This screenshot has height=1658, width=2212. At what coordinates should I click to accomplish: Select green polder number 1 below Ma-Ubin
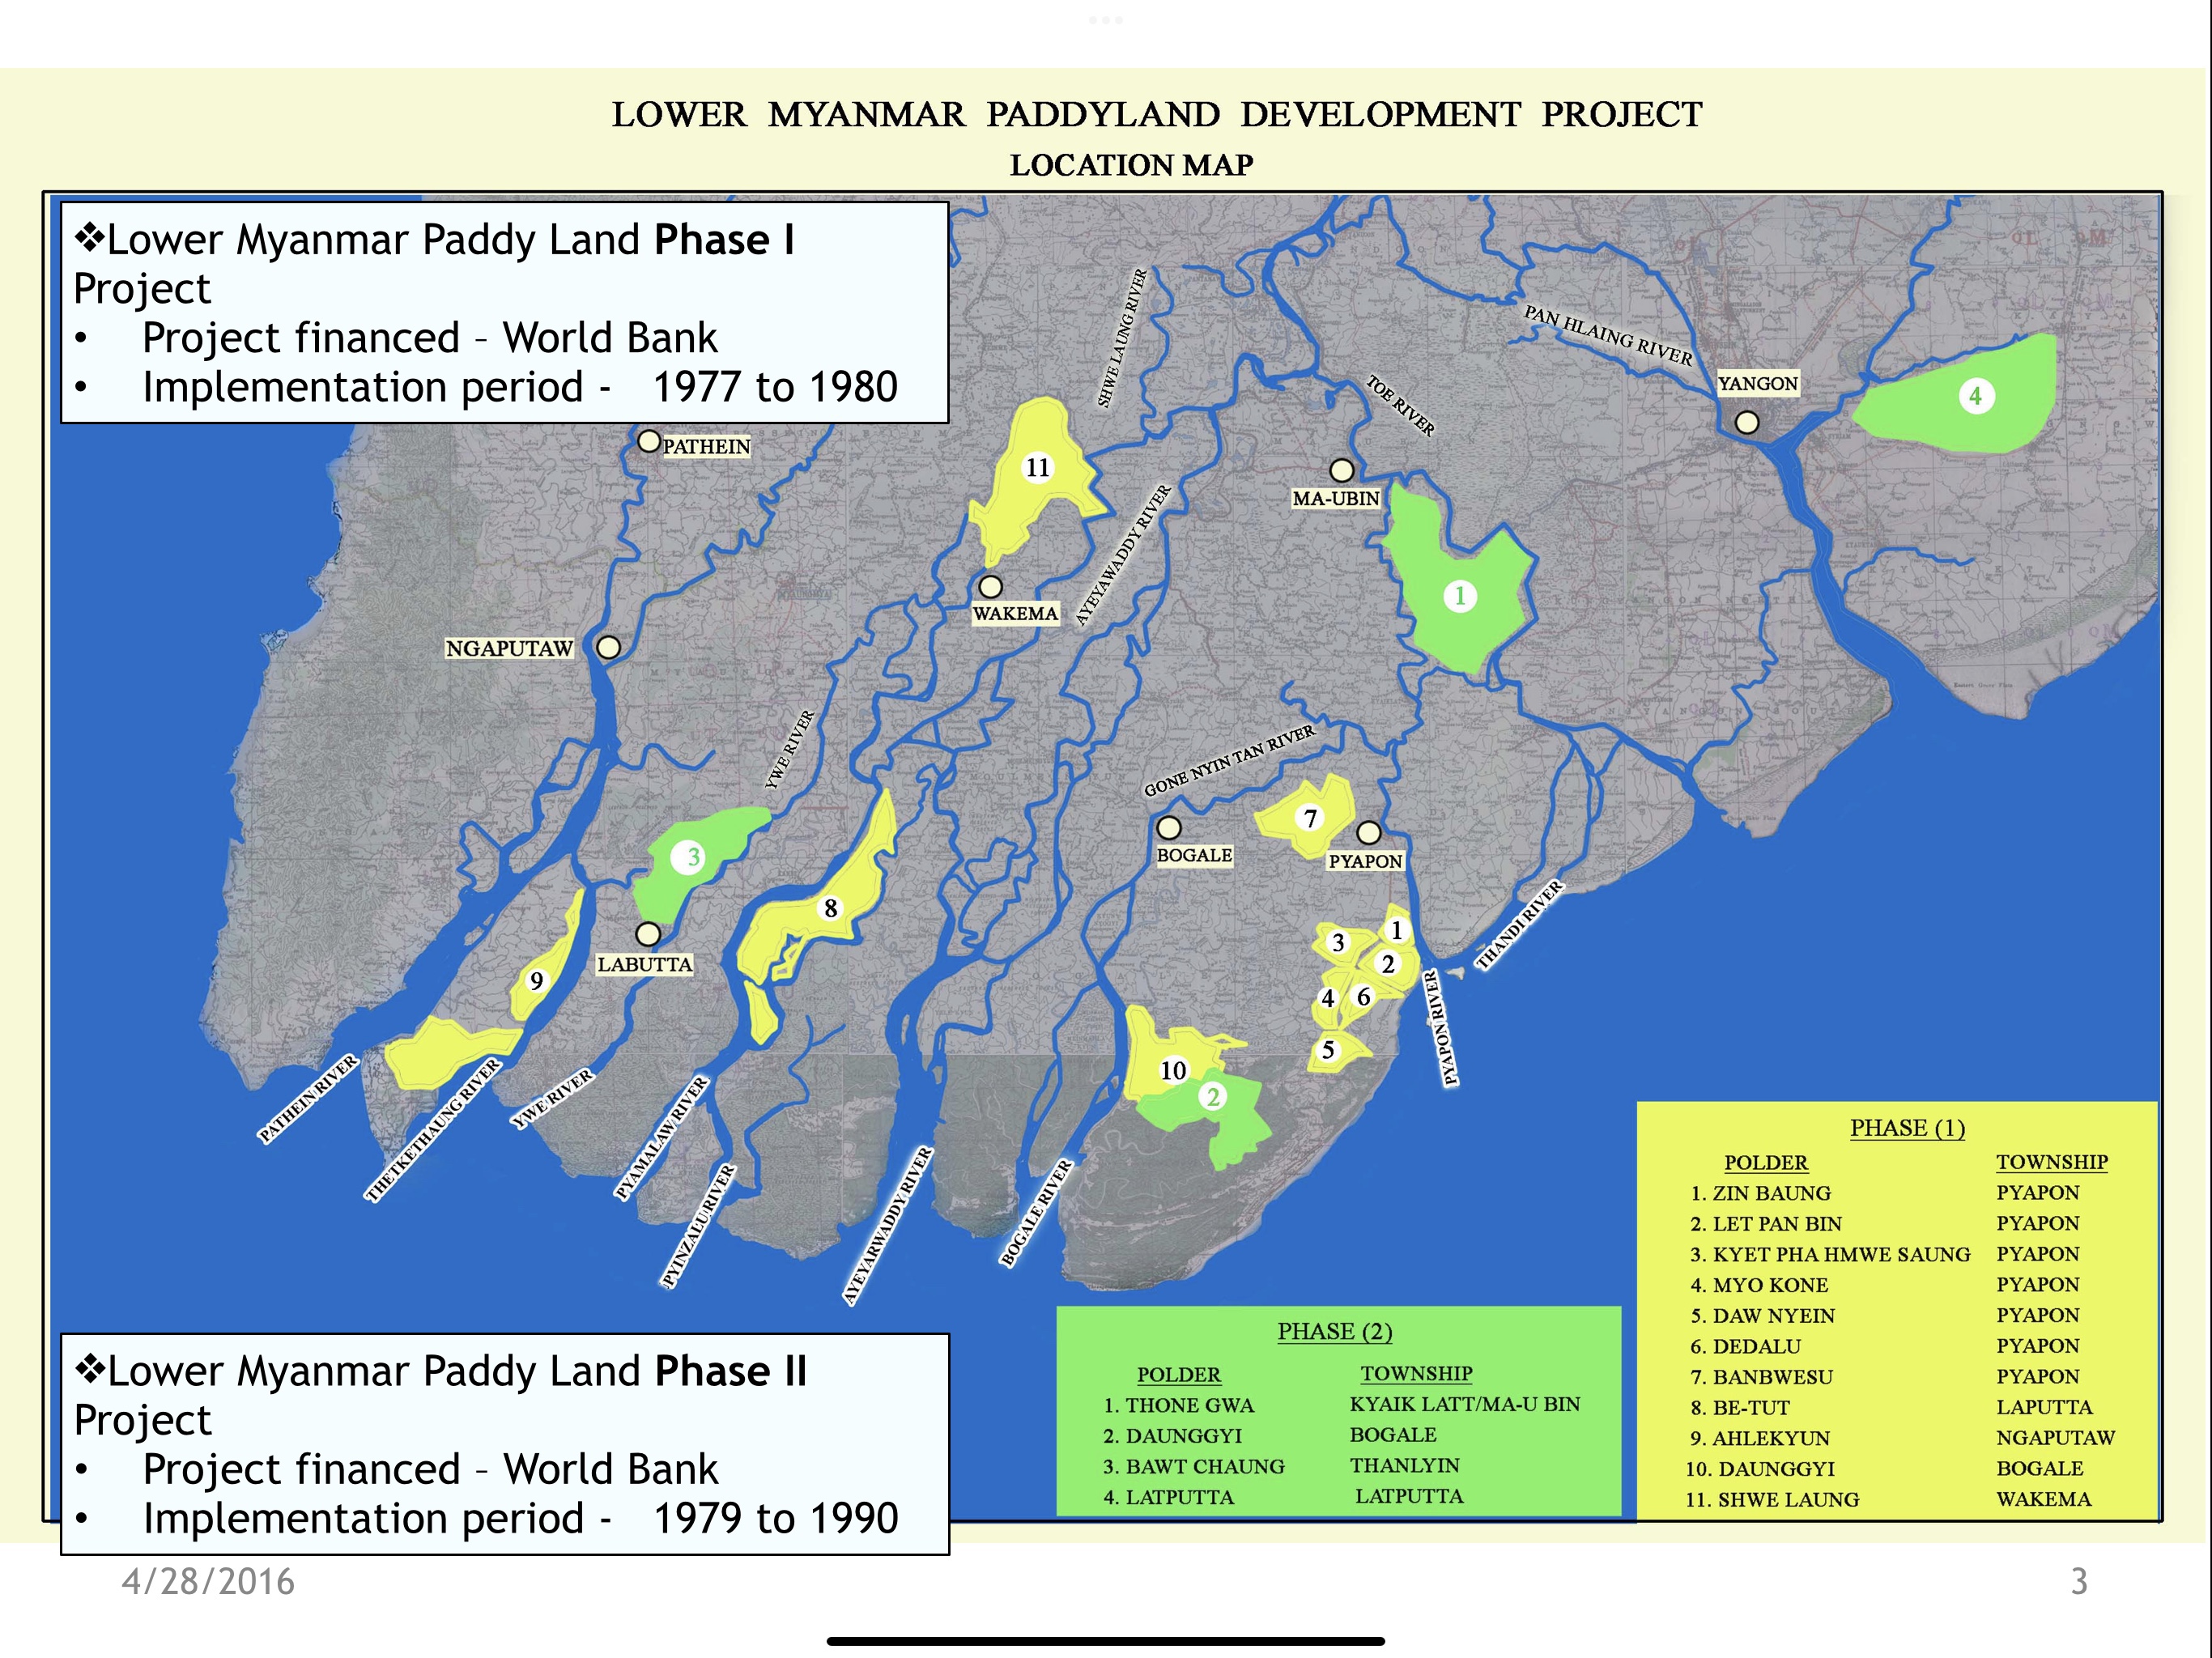pyautogui.click(x=1460, y=596)
